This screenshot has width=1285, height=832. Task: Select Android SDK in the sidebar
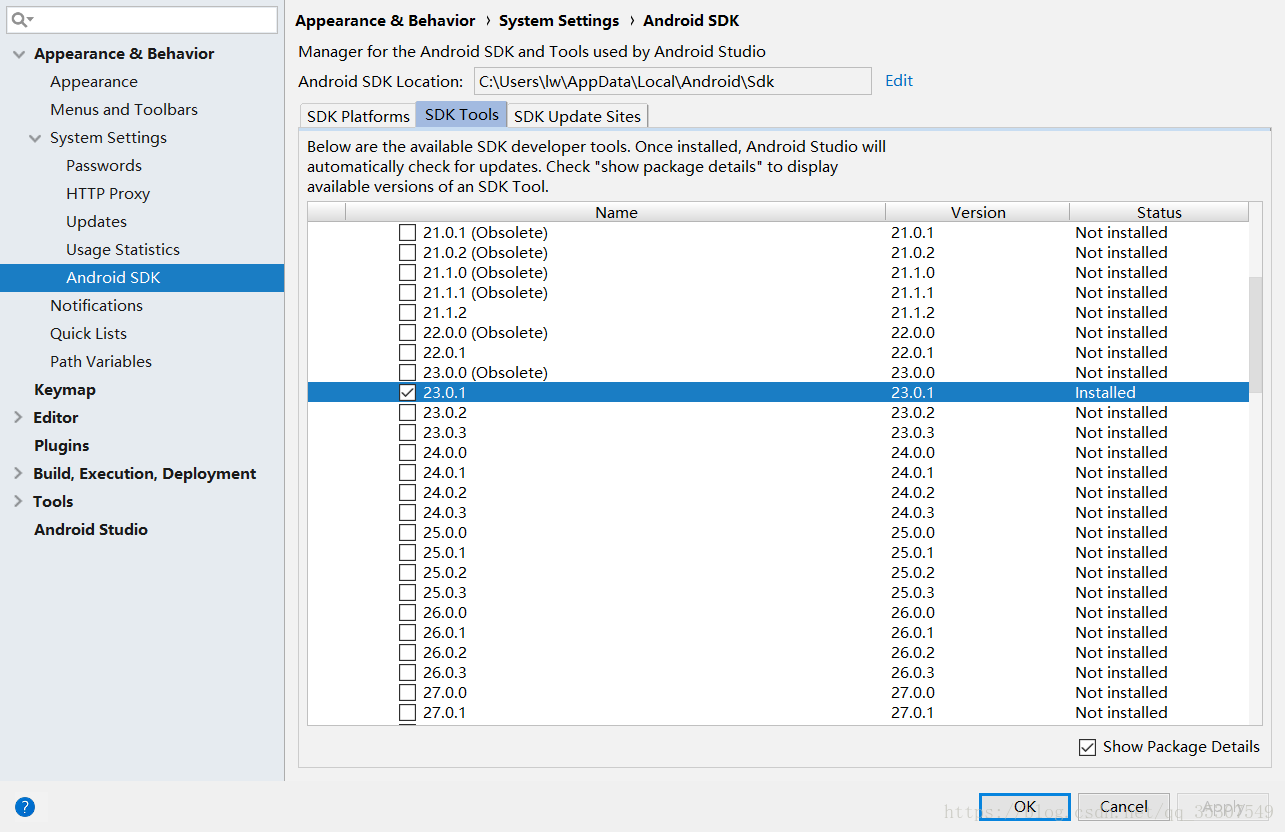[x=142, y=278]
